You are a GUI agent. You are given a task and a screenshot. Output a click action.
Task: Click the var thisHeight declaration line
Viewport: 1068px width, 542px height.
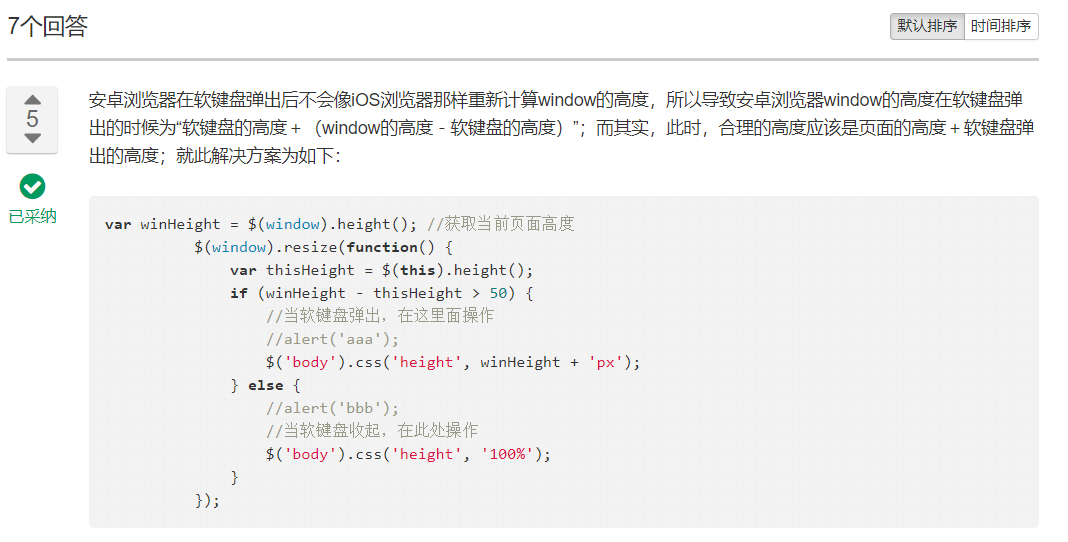pyautogui.click(x=381, y=270)
